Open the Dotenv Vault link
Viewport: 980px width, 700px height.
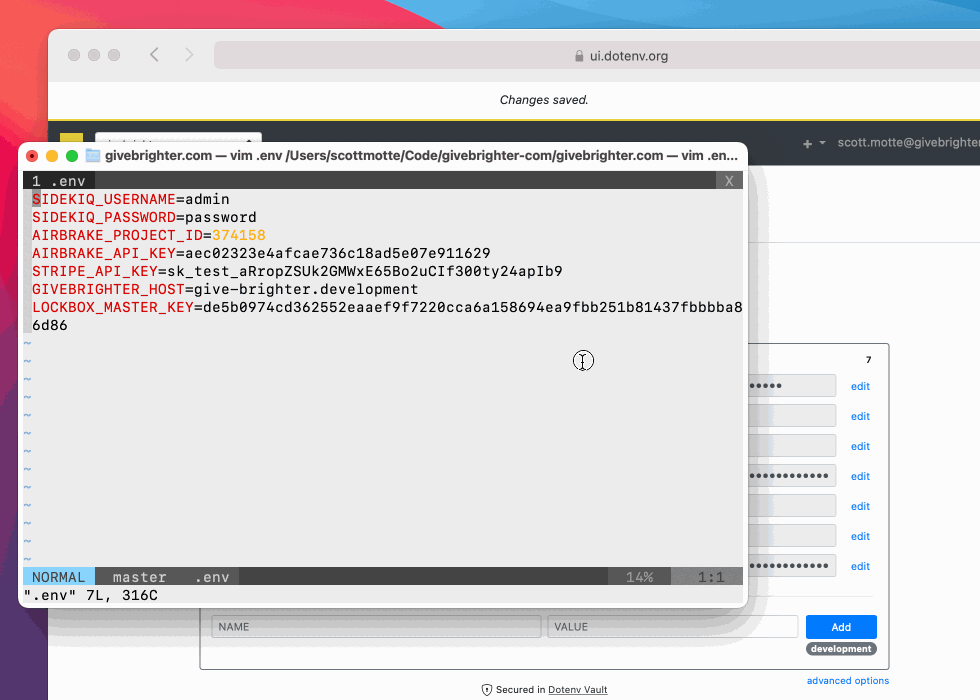point(578,690)
